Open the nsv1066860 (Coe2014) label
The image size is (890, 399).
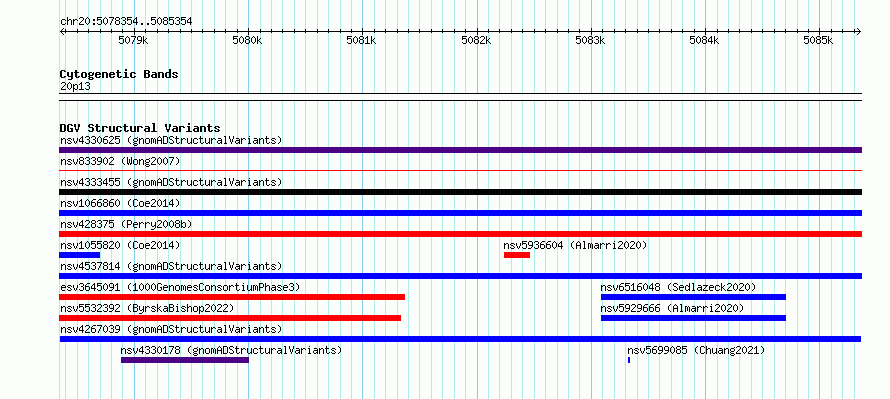tap(120, 203)
